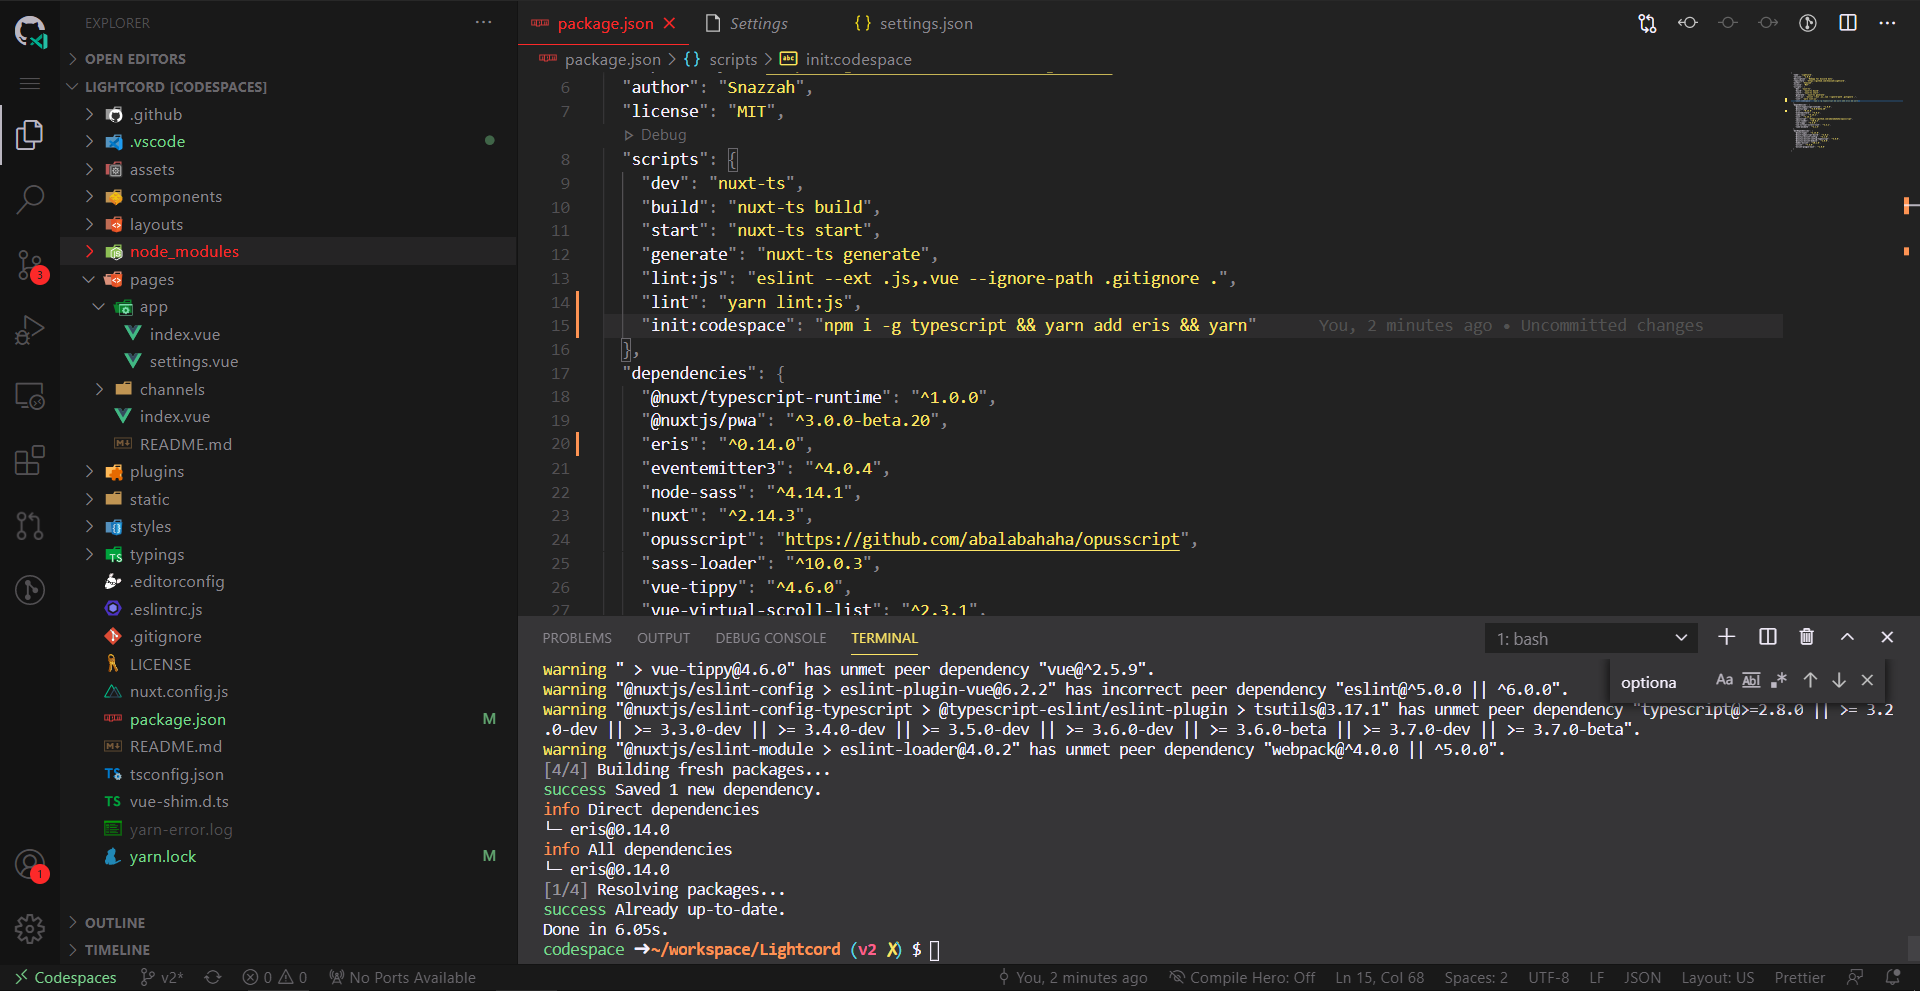The height and width of the screenshot is (991, 1920).
Task: Toggle Match Whole Word in find widget
Action: coord(1751,680)
